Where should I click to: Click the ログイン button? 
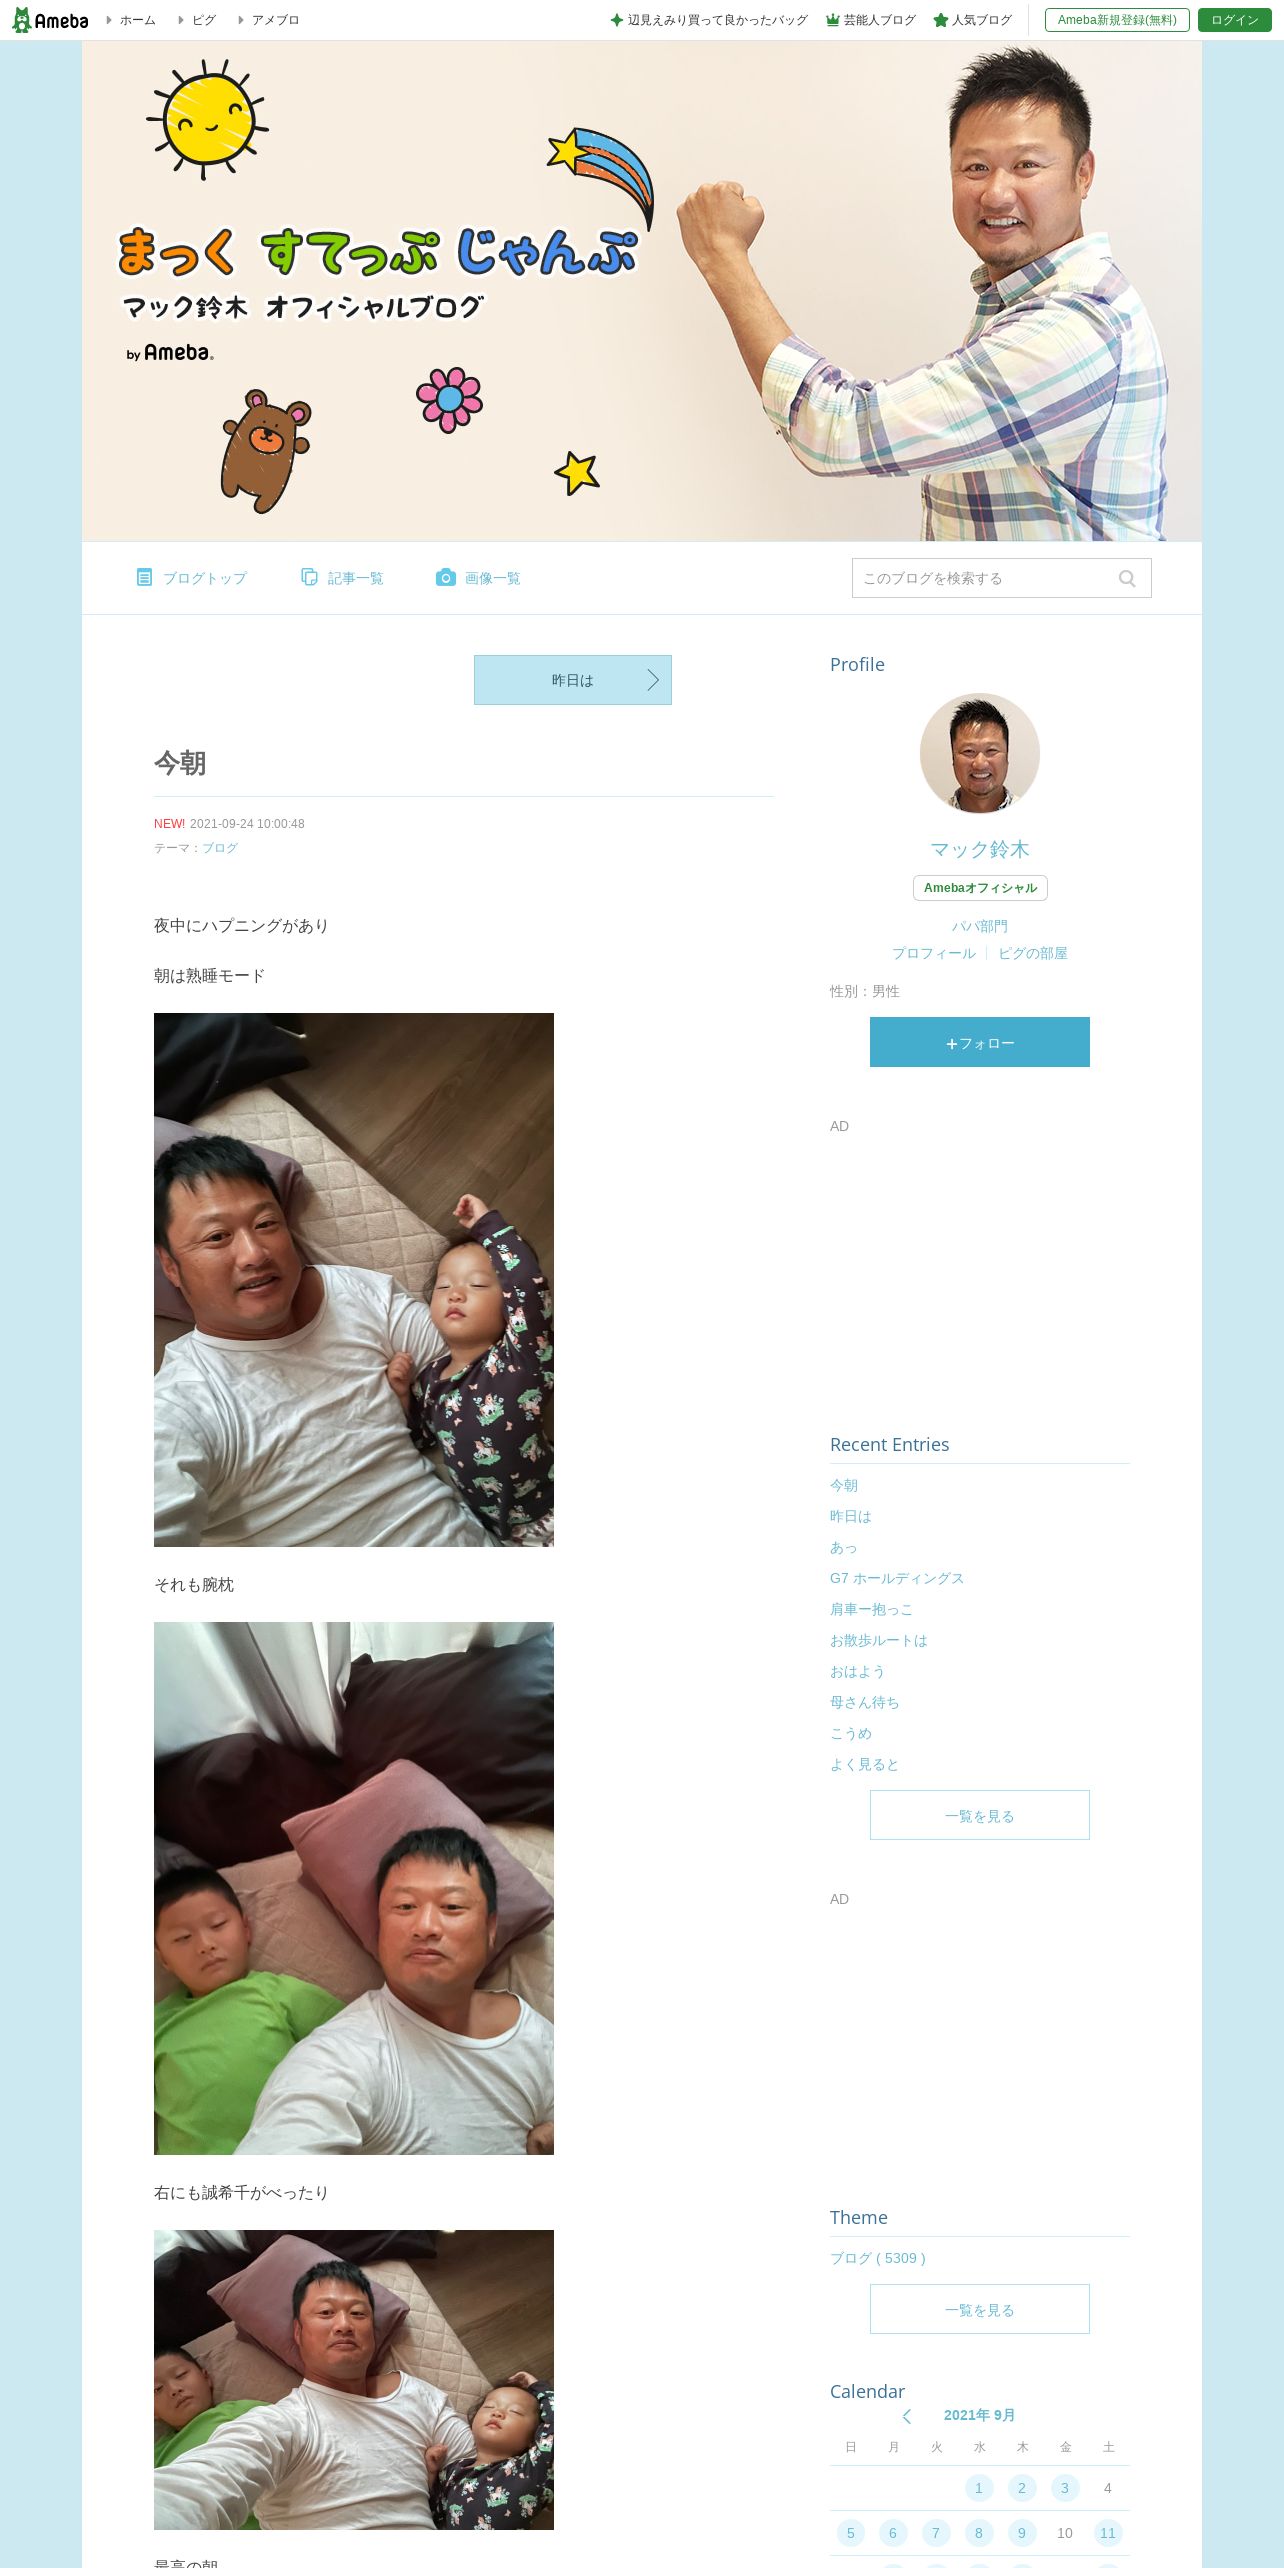tap(1235, 20)
